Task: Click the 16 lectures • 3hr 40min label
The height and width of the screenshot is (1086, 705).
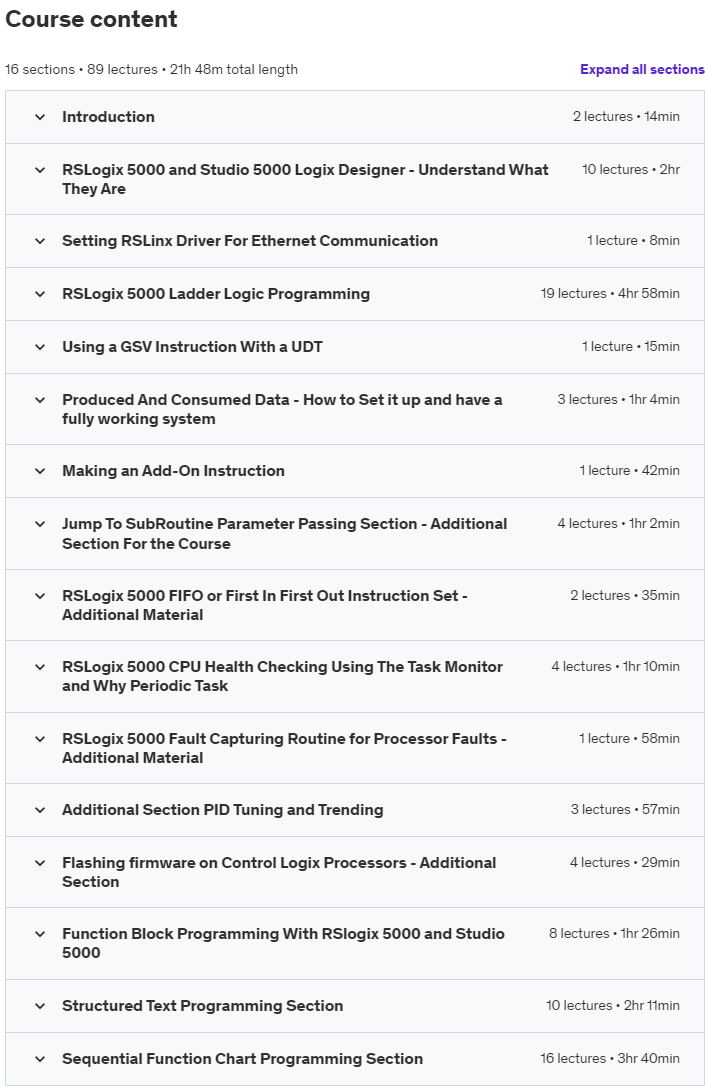Action: (x=610, y=1059)
